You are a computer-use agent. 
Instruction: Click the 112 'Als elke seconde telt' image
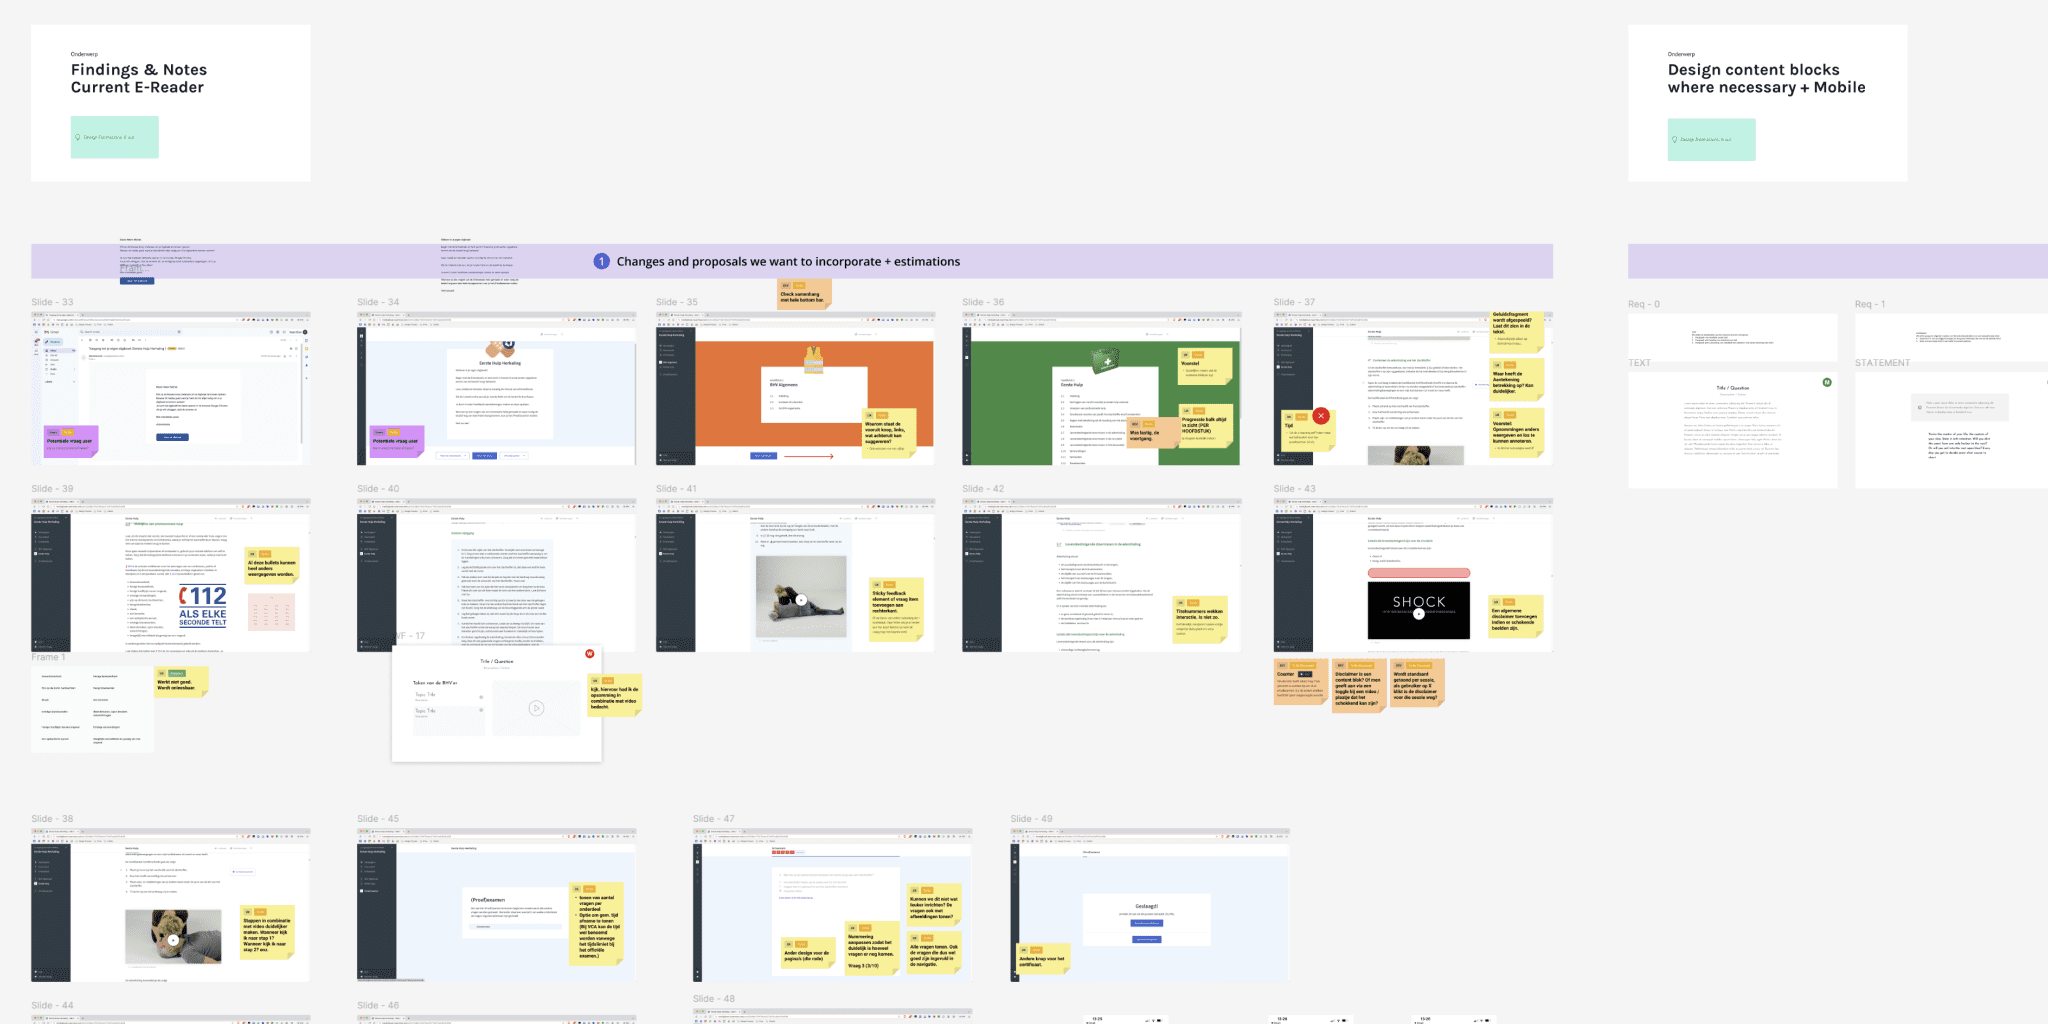pyautogui.click(x=203, y=606)
